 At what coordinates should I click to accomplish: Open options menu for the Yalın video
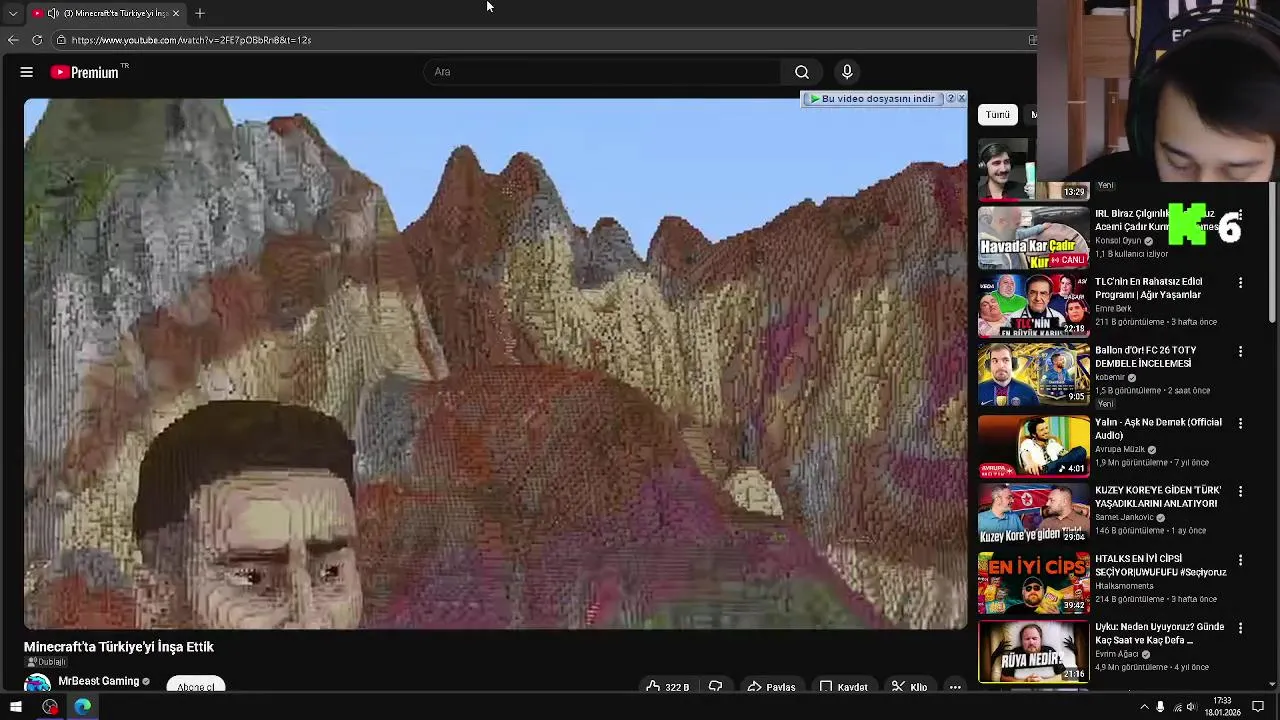coord(1240,424)
